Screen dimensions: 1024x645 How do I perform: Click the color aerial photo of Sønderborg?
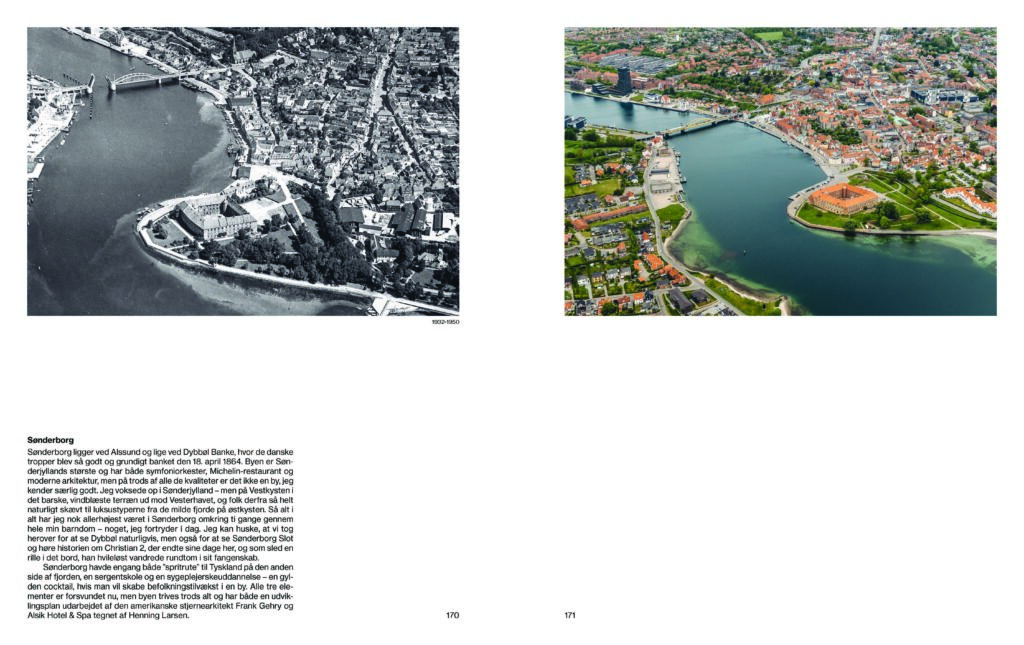click(x=780, y=170)
